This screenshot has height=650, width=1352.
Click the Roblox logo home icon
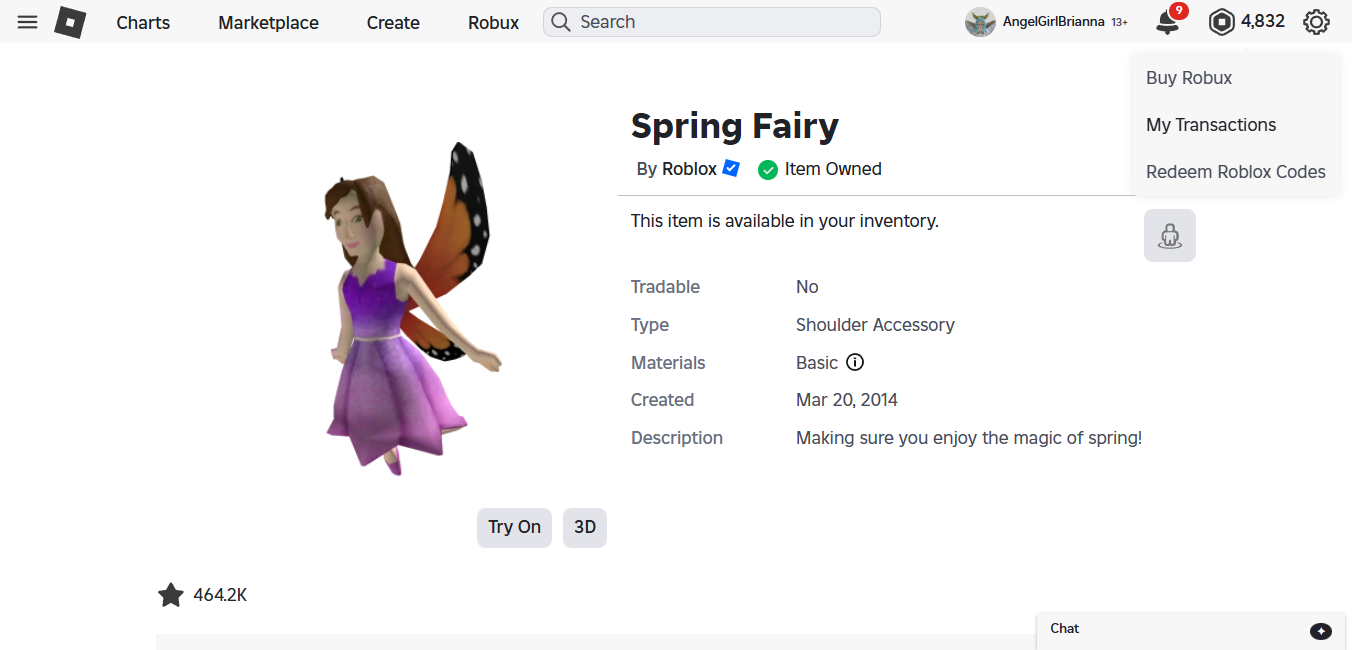(70, 22)
